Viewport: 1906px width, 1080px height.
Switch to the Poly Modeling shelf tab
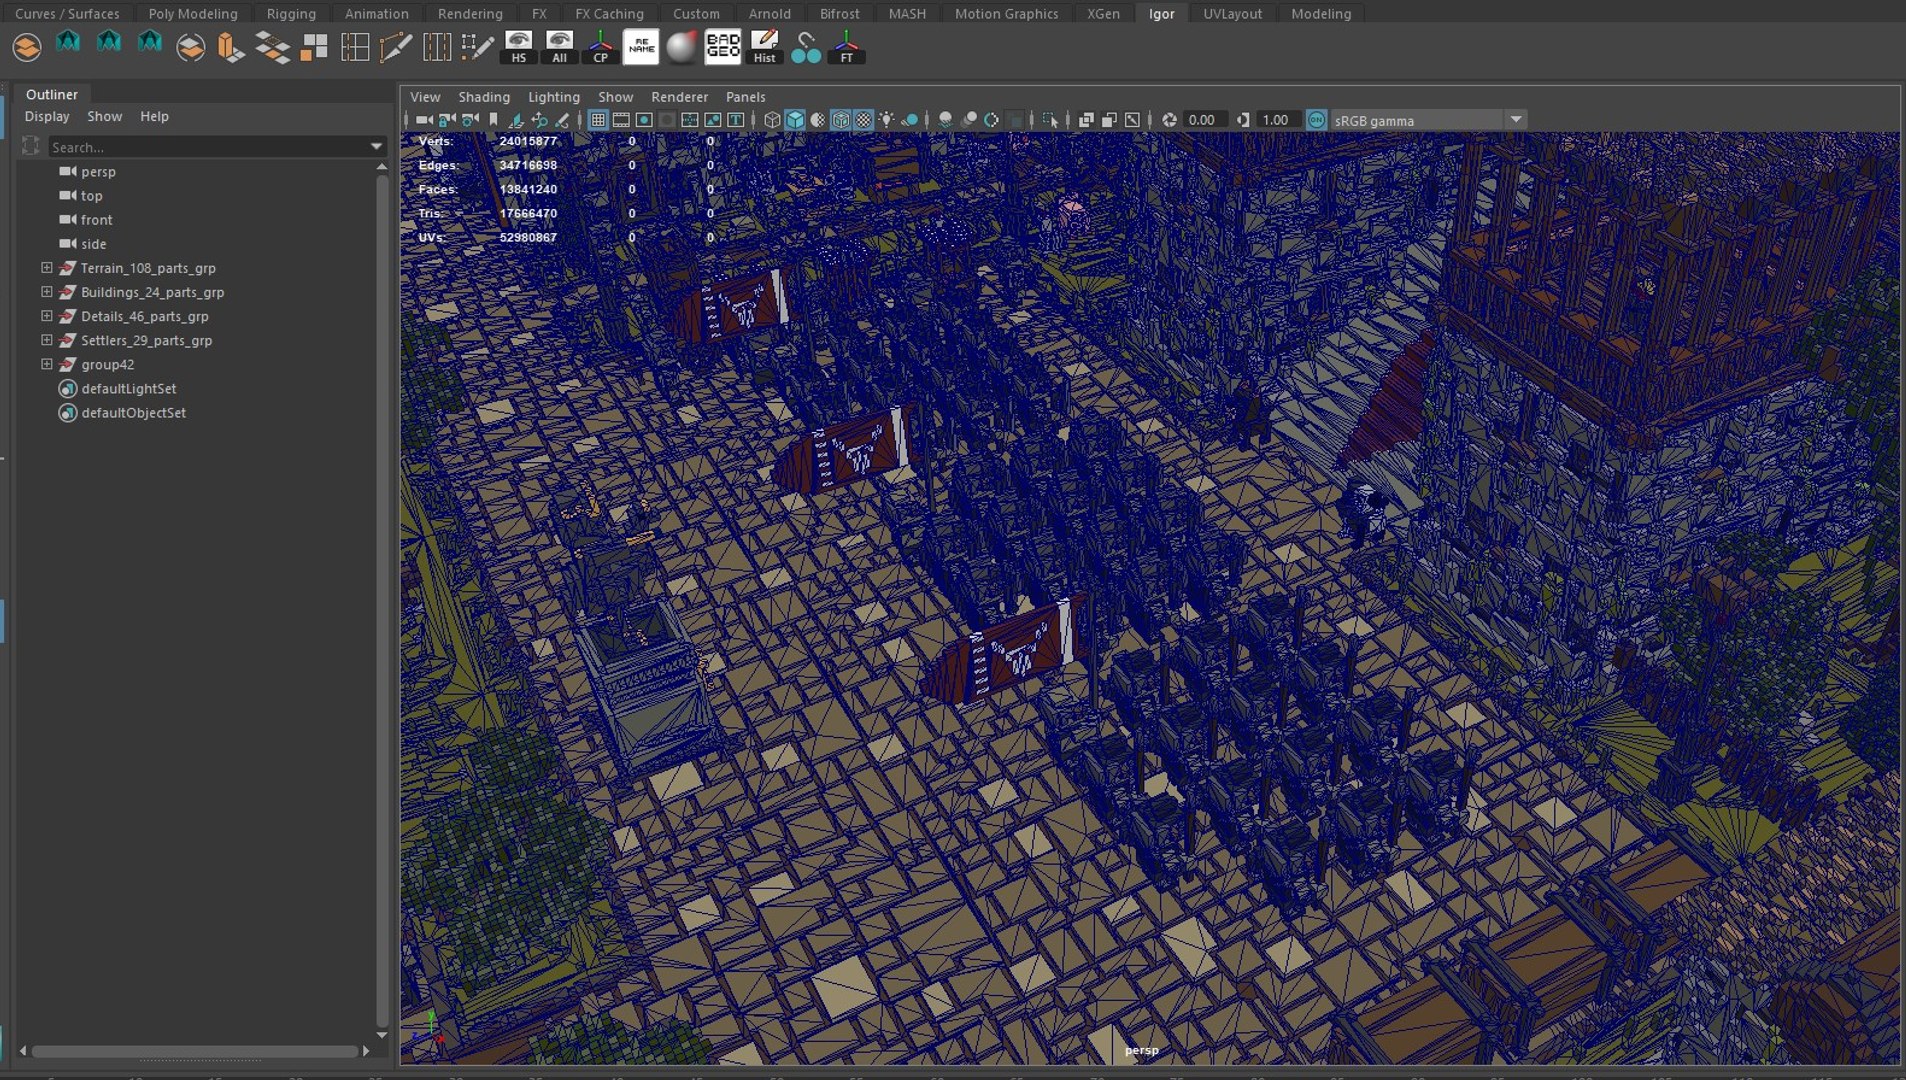tap(193, 13)
